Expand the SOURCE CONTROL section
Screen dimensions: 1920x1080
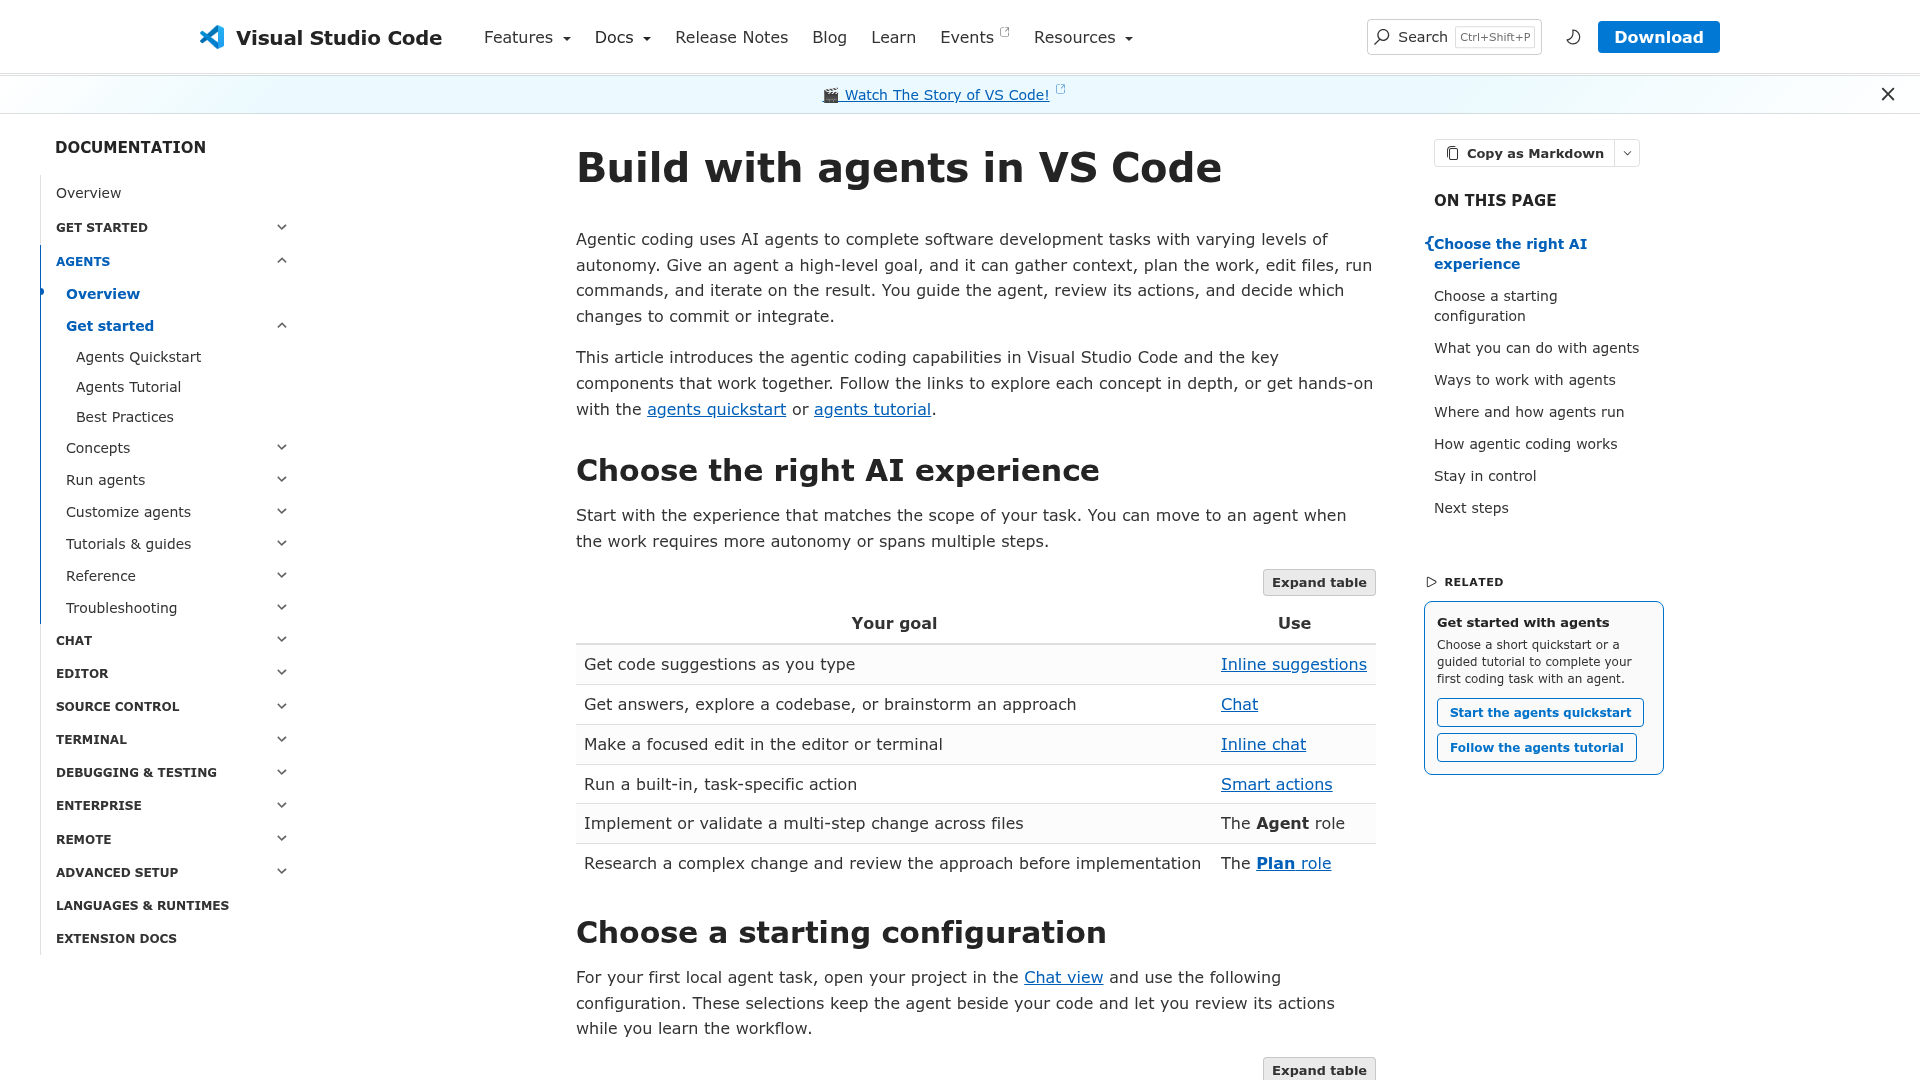[282, 706]
